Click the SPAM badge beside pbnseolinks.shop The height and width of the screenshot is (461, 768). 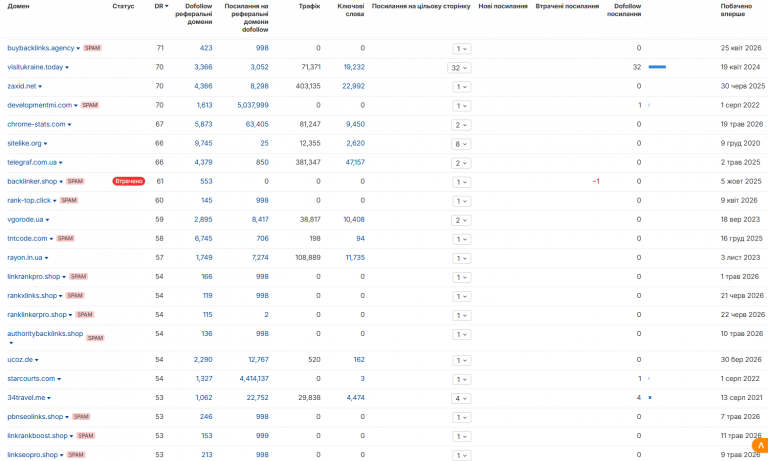click(81, 417)
